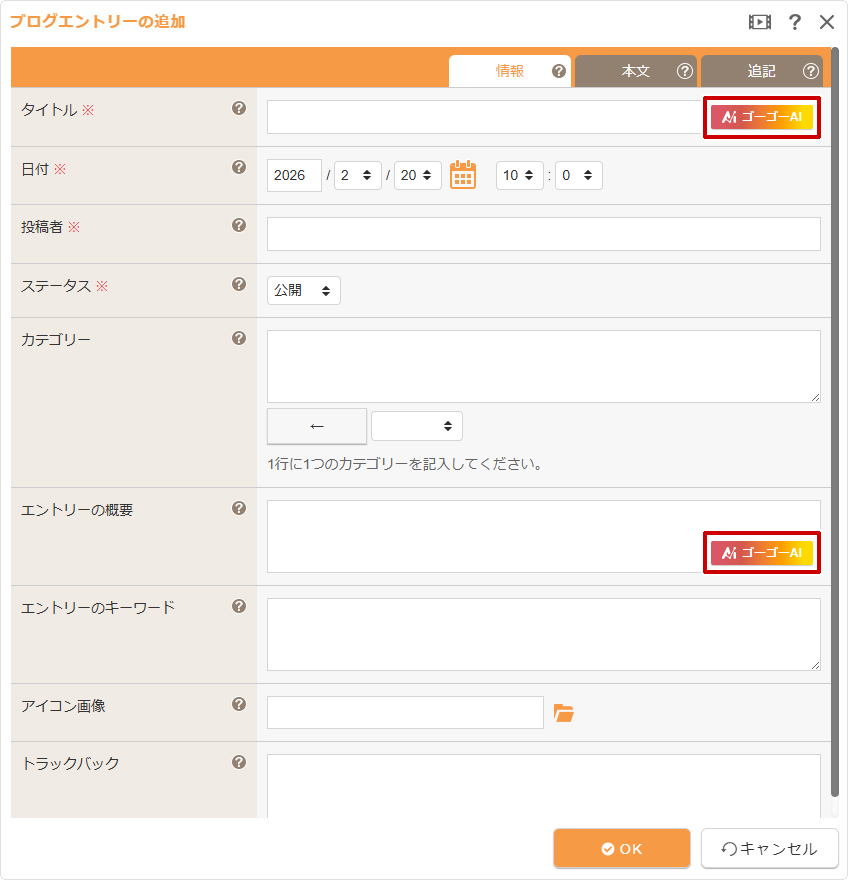Click the left arrow add-category button
Viewport: 848px width, 880px height.
click(x=317, y=426)
